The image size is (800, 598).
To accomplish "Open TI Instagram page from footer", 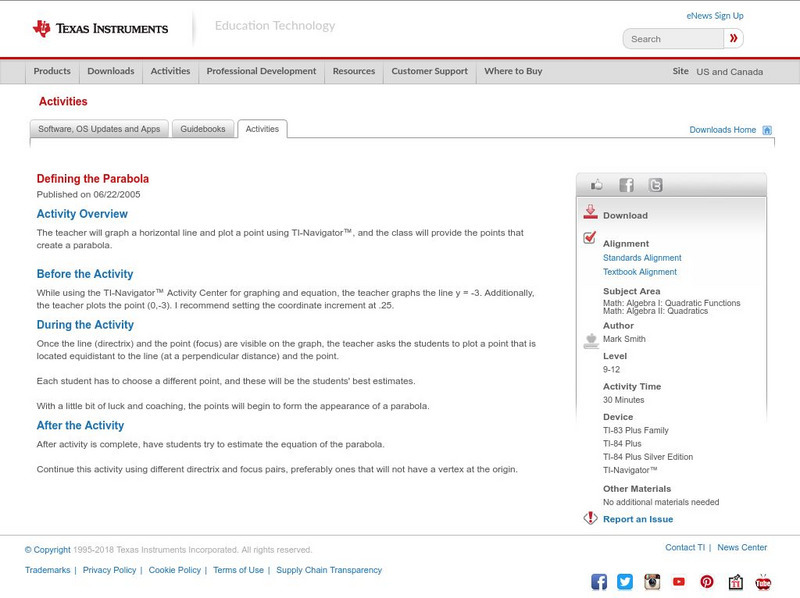I will point(652,582).
